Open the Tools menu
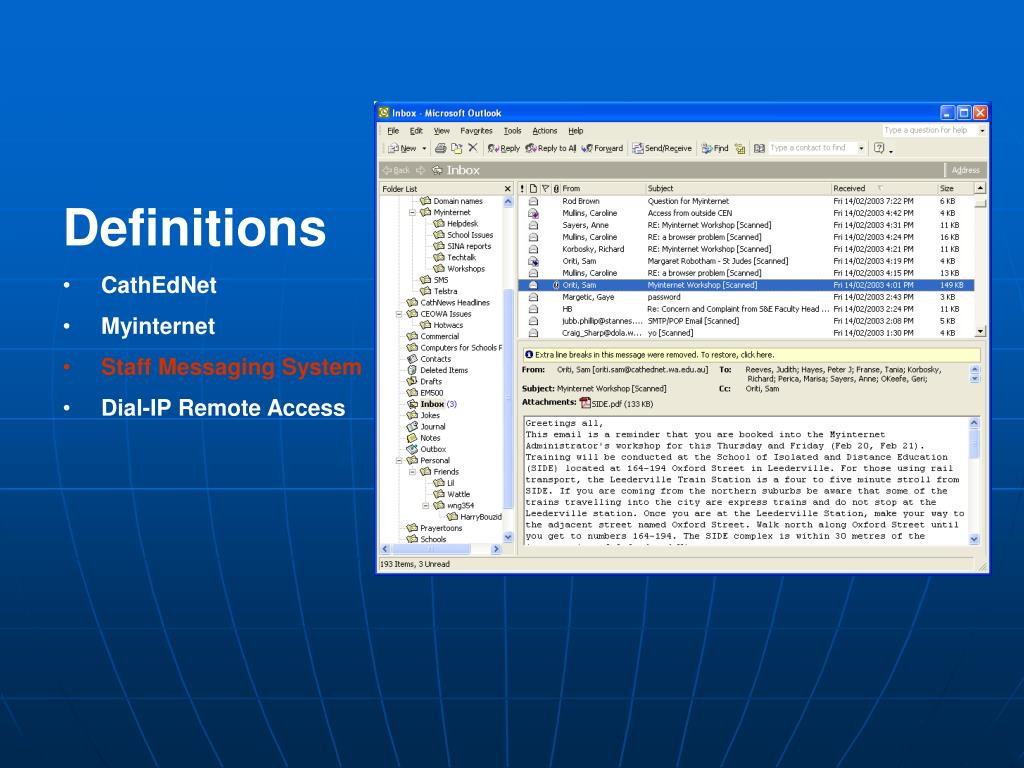 513,131
